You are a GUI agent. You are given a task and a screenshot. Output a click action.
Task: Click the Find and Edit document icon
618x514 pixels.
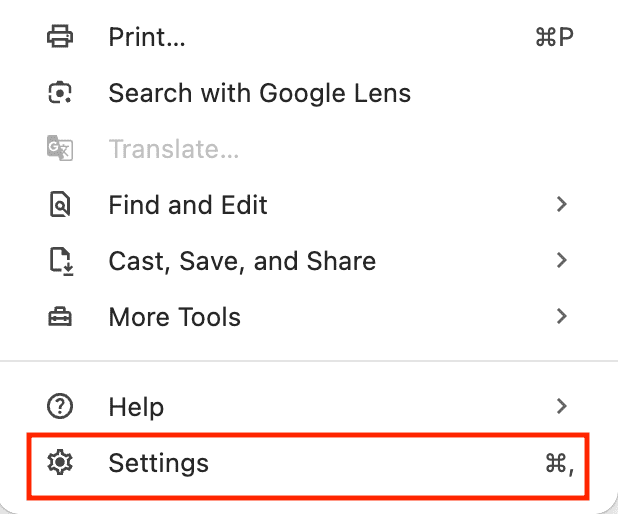(x=60, y=206)
